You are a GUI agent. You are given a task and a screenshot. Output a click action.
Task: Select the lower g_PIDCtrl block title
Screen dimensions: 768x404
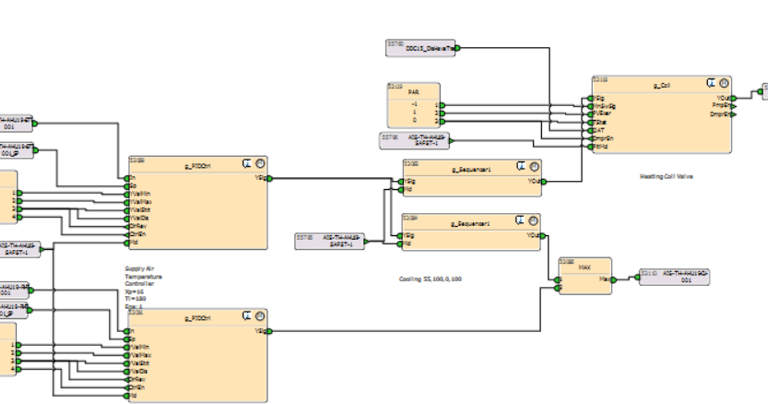(x=197, y=318)
